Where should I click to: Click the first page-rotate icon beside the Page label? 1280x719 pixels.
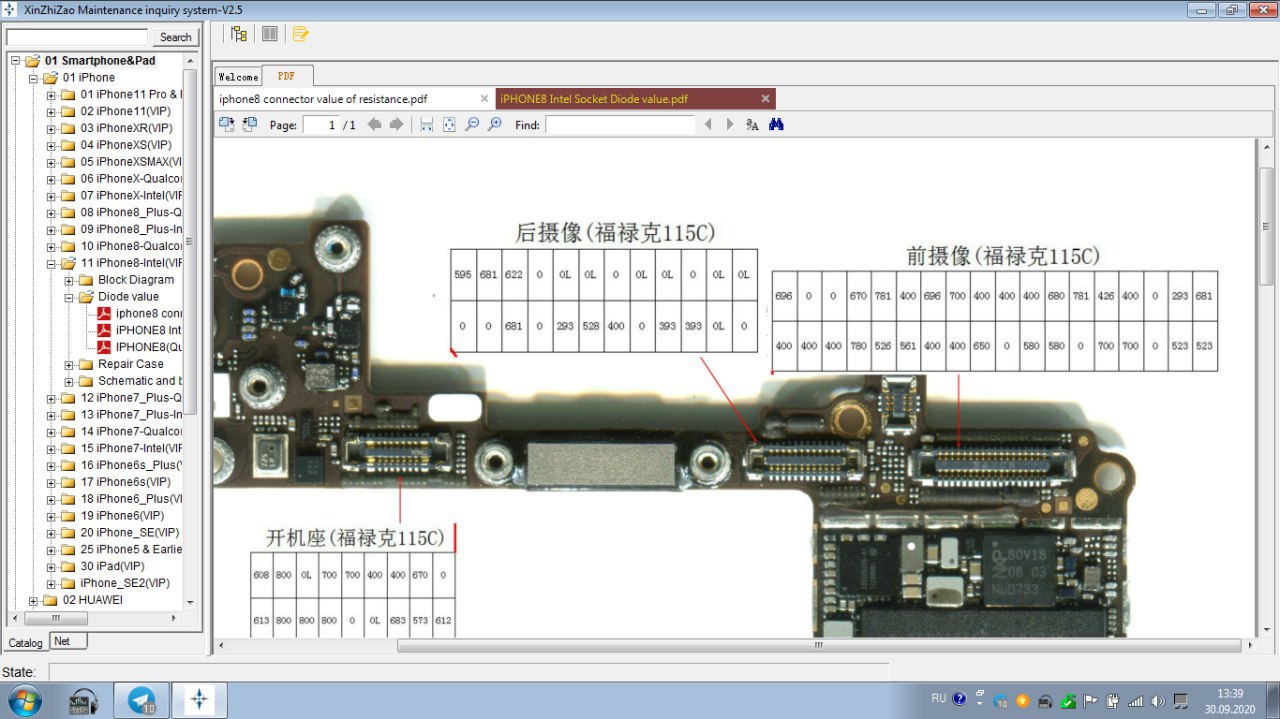[227, 124]
